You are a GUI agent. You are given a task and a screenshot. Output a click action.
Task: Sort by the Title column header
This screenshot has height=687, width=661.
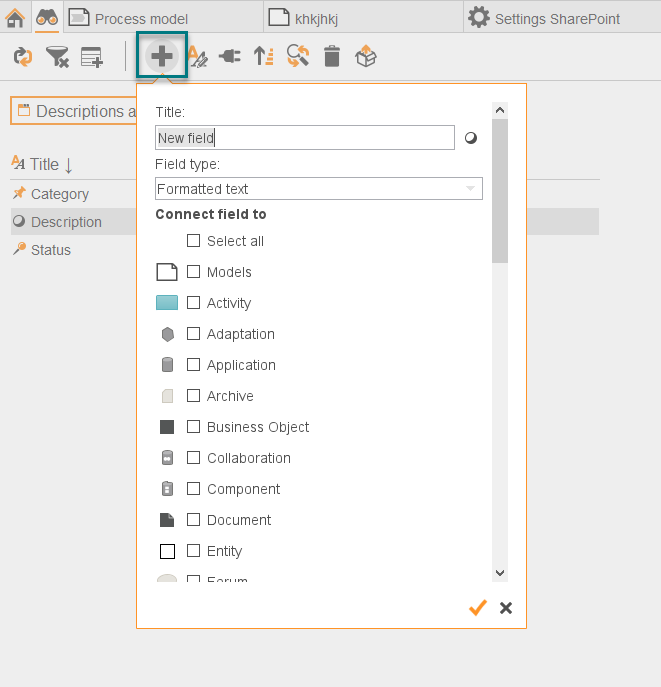[x=42, y=165]
